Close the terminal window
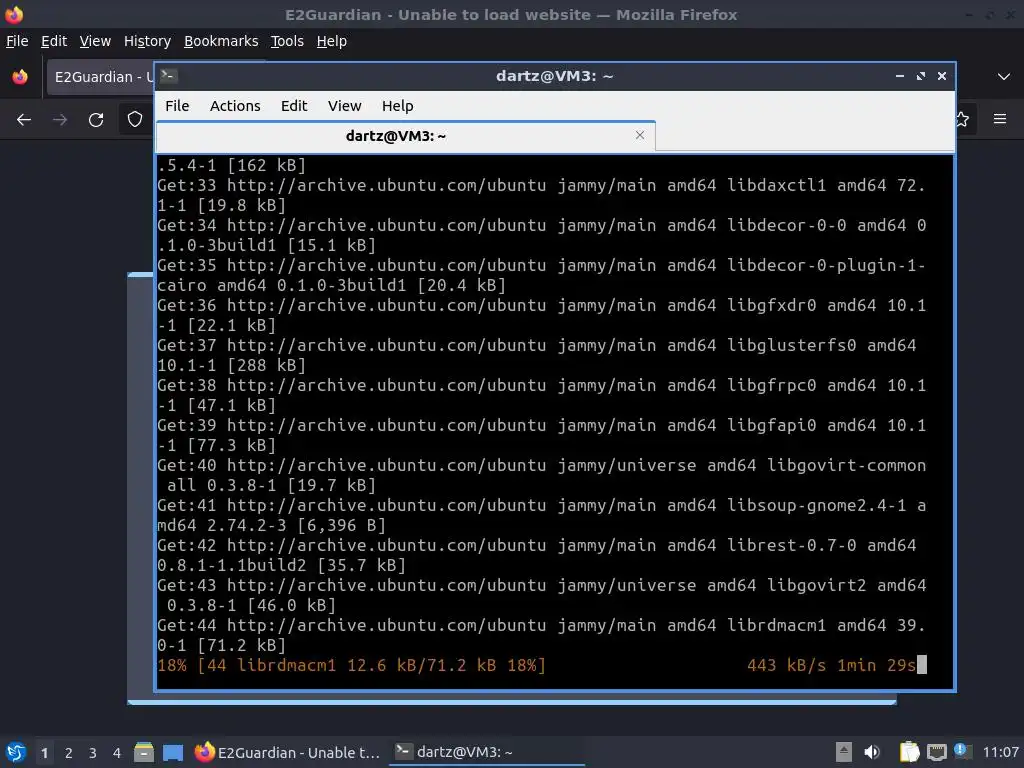The height and width of the screenshot is (768, 1024). coord(942,76)
